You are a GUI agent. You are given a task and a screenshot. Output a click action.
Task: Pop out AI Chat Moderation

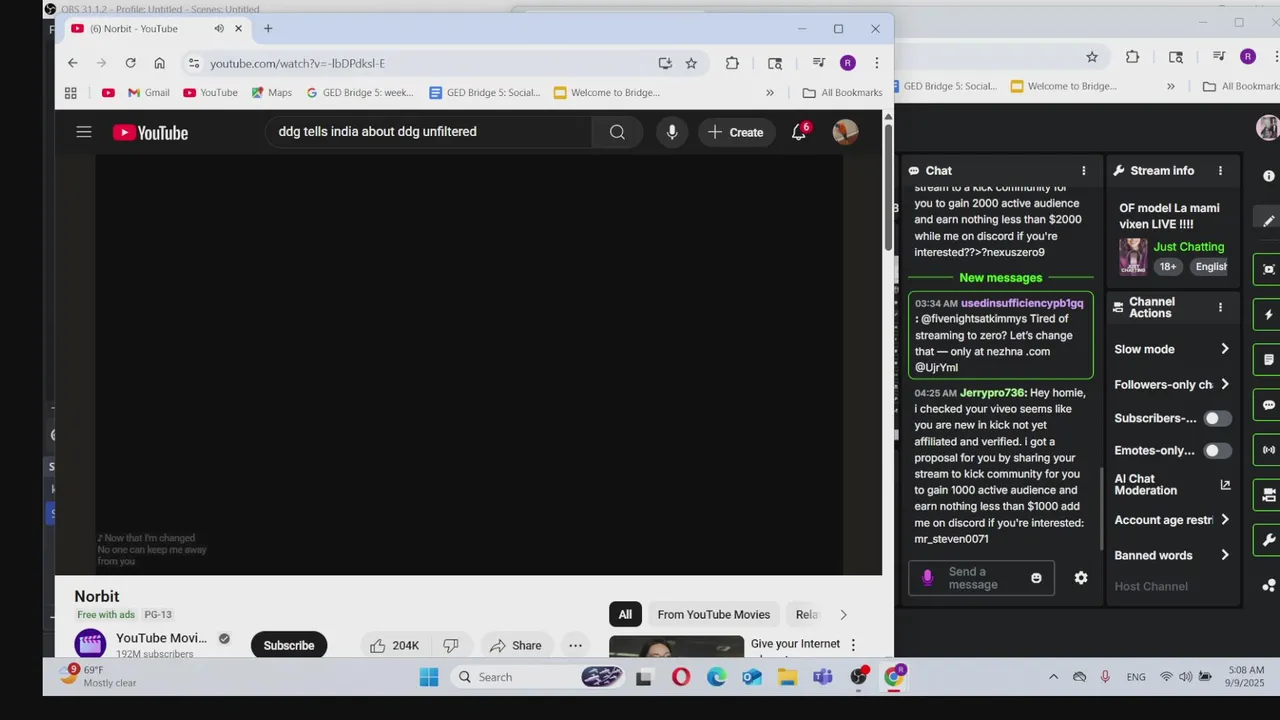1225,485
